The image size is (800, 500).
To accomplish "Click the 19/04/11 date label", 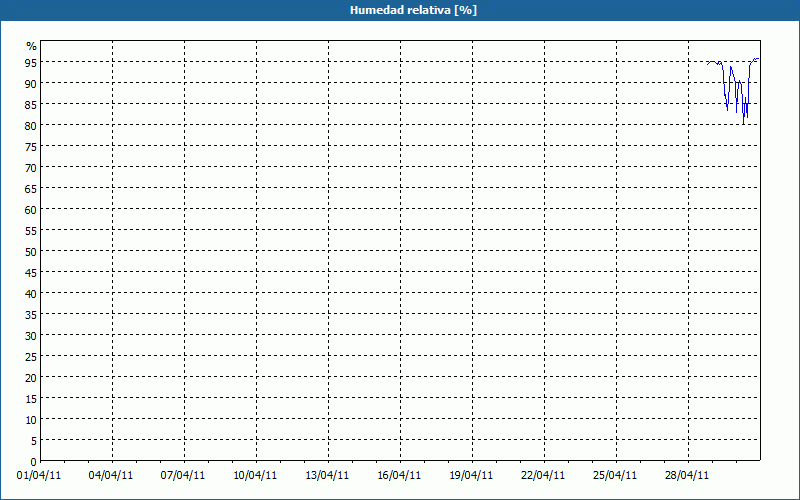I will point(471,476).
